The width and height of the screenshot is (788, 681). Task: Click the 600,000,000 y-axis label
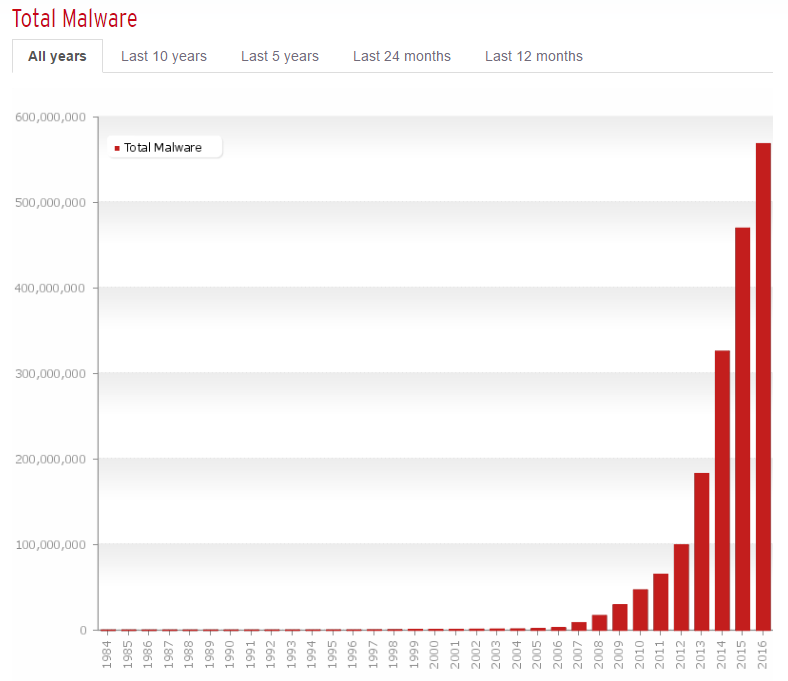coord(52,117)
